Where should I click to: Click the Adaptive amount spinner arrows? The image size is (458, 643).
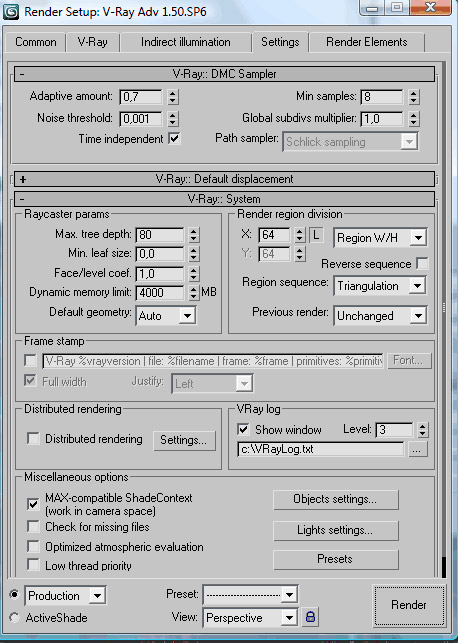[173, 97]
